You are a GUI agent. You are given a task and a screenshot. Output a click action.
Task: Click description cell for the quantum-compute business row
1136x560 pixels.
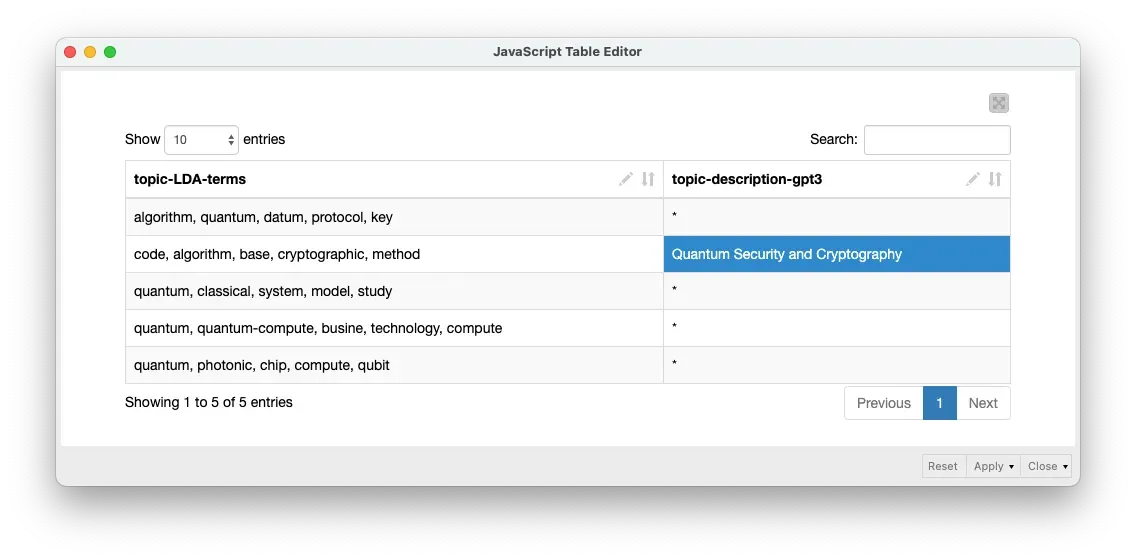tap(836, 328)
